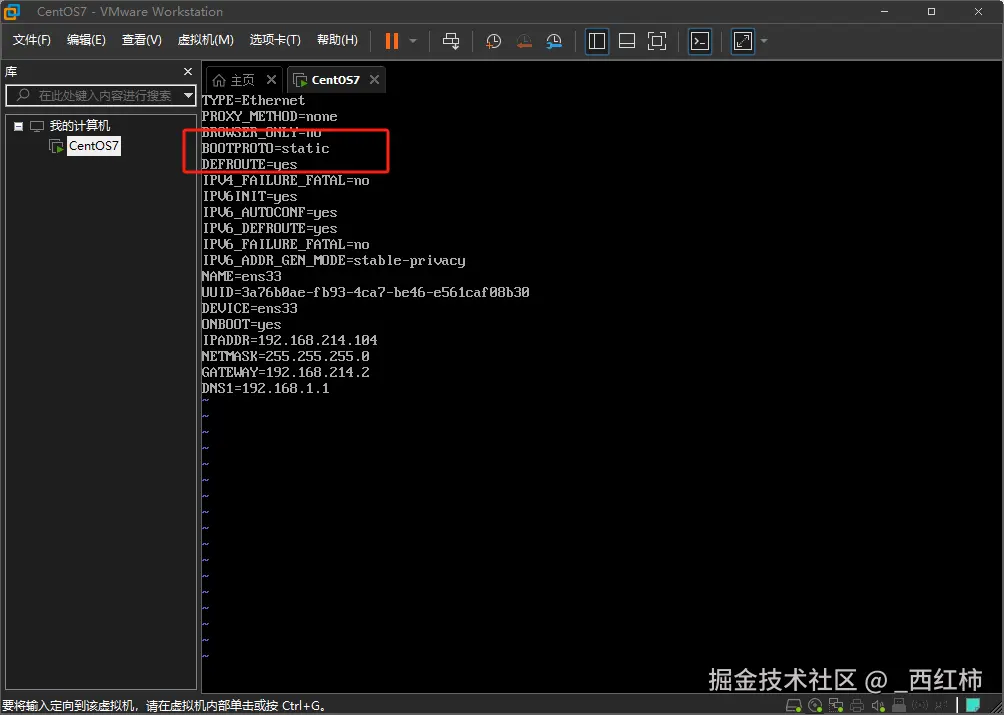
Task: Click the DNS1=192.168.1.1 line
Action: tap(265, 389)
